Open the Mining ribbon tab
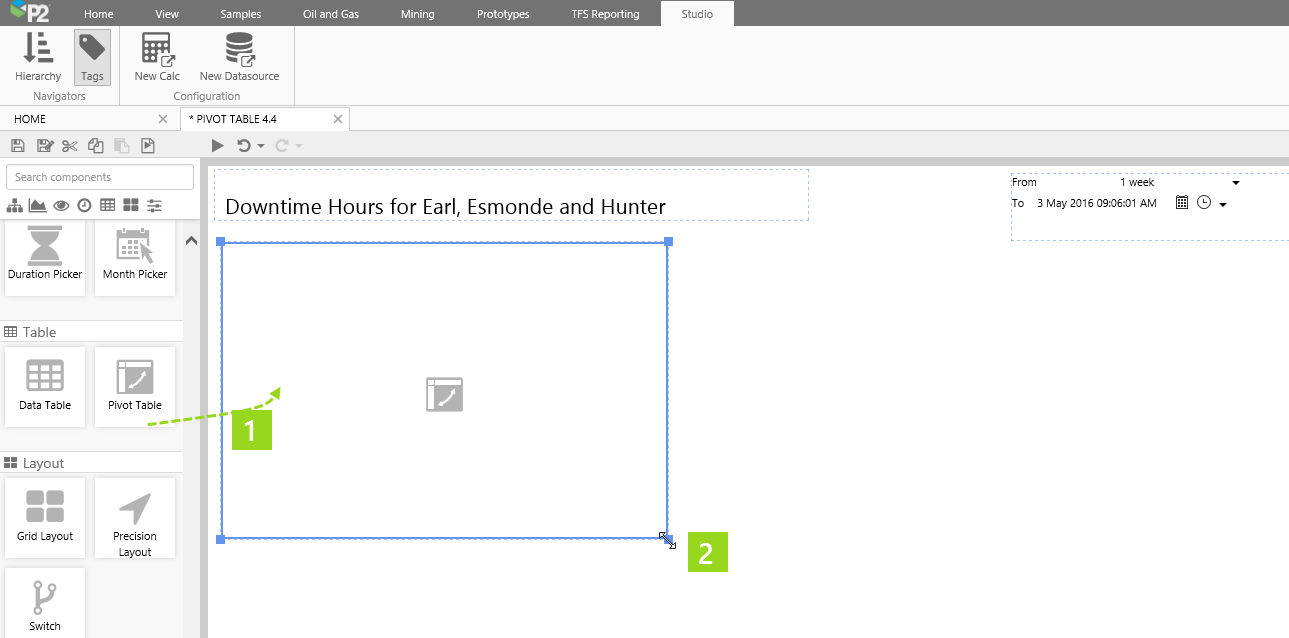Image resolution: width=1289 pixels, height=638 pixels. coord(417,14)
